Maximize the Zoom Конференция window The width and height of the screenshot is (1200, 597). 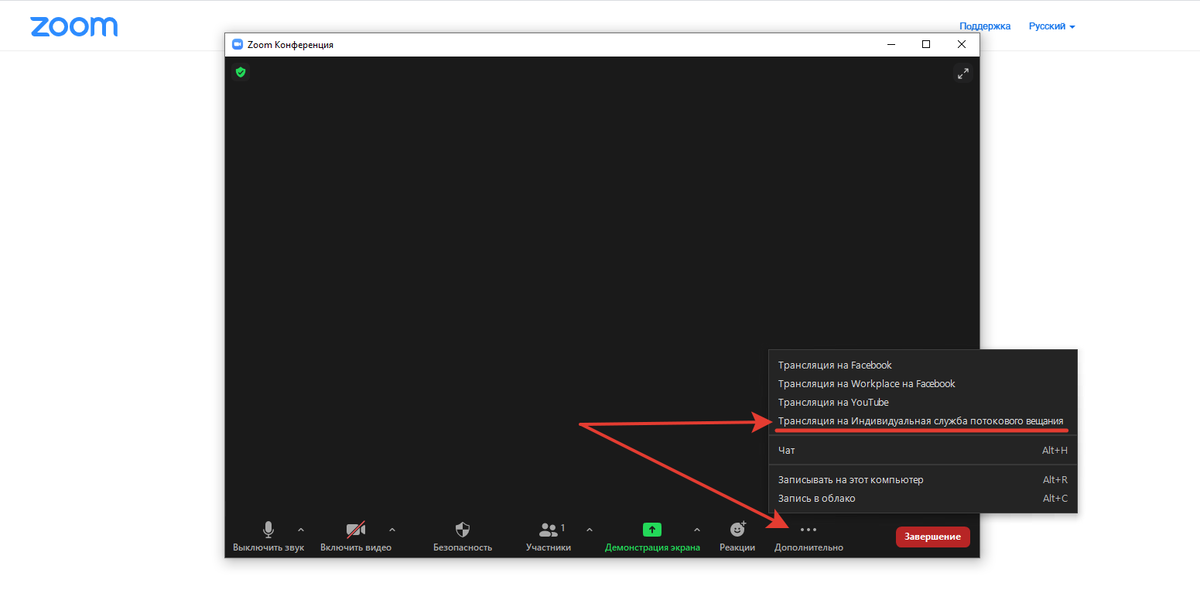(x=926, y=44)
